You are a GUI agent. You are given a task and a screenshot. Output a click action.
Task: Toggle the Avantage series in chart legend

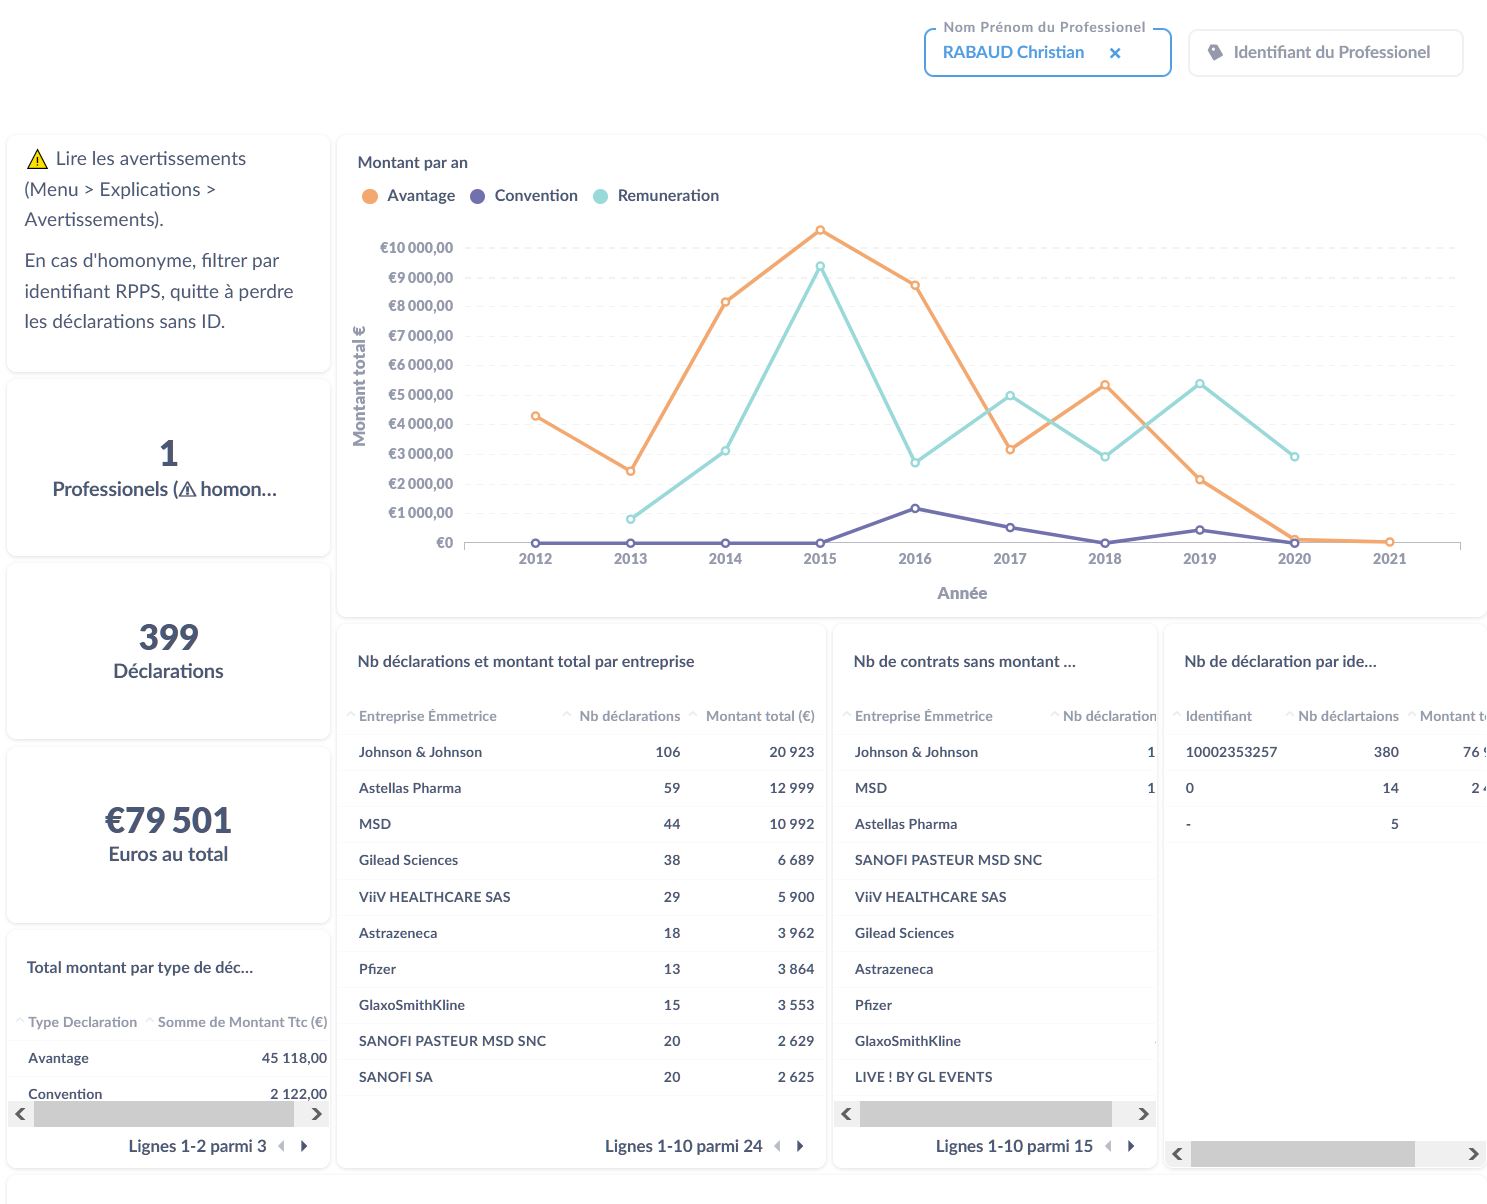point(408,196)
